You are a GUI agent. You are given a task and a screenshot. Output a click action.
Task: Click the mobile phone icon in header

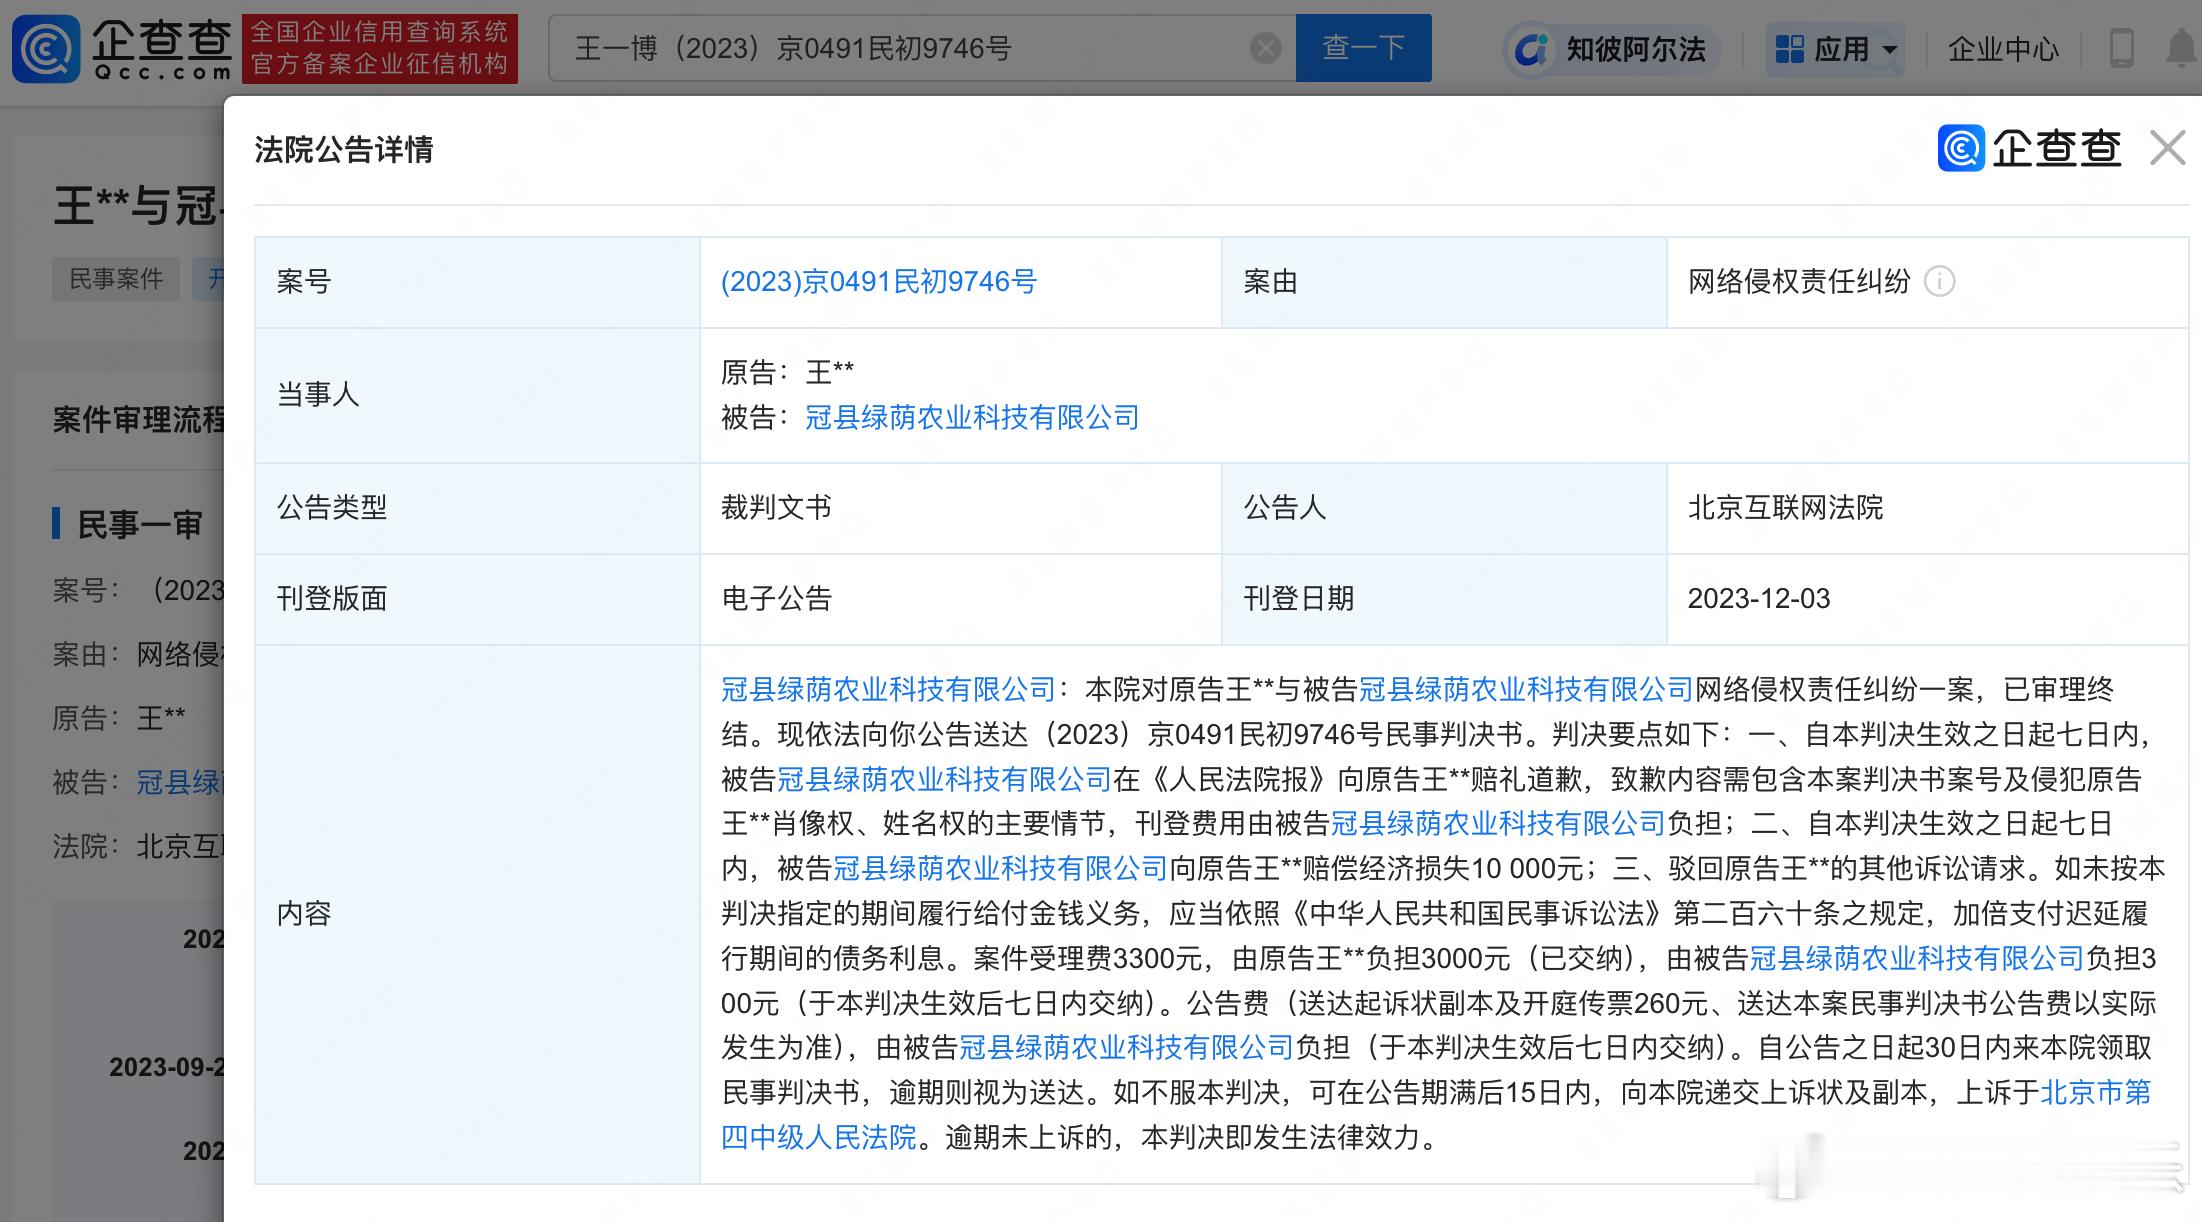tap(2121, 48)
